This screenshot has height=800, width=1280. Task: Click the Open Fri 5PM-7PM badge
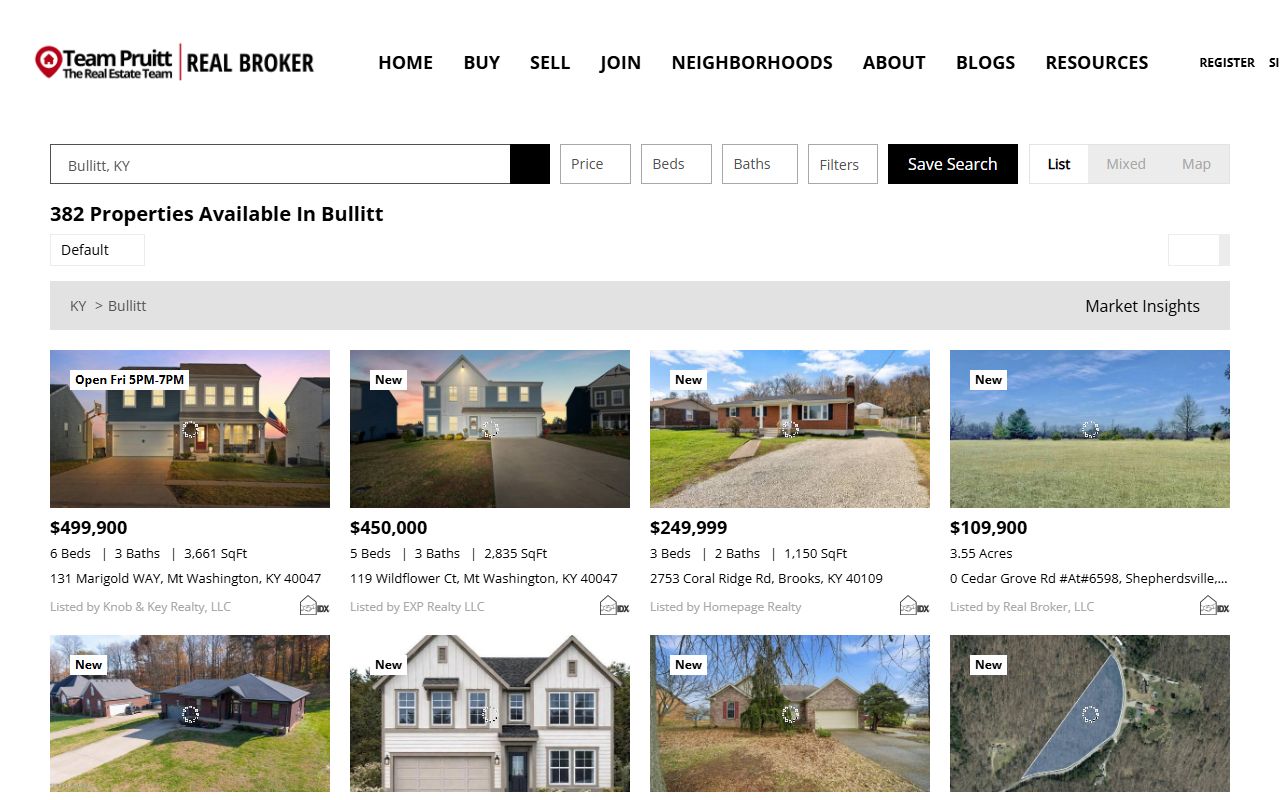coord(130,380)
